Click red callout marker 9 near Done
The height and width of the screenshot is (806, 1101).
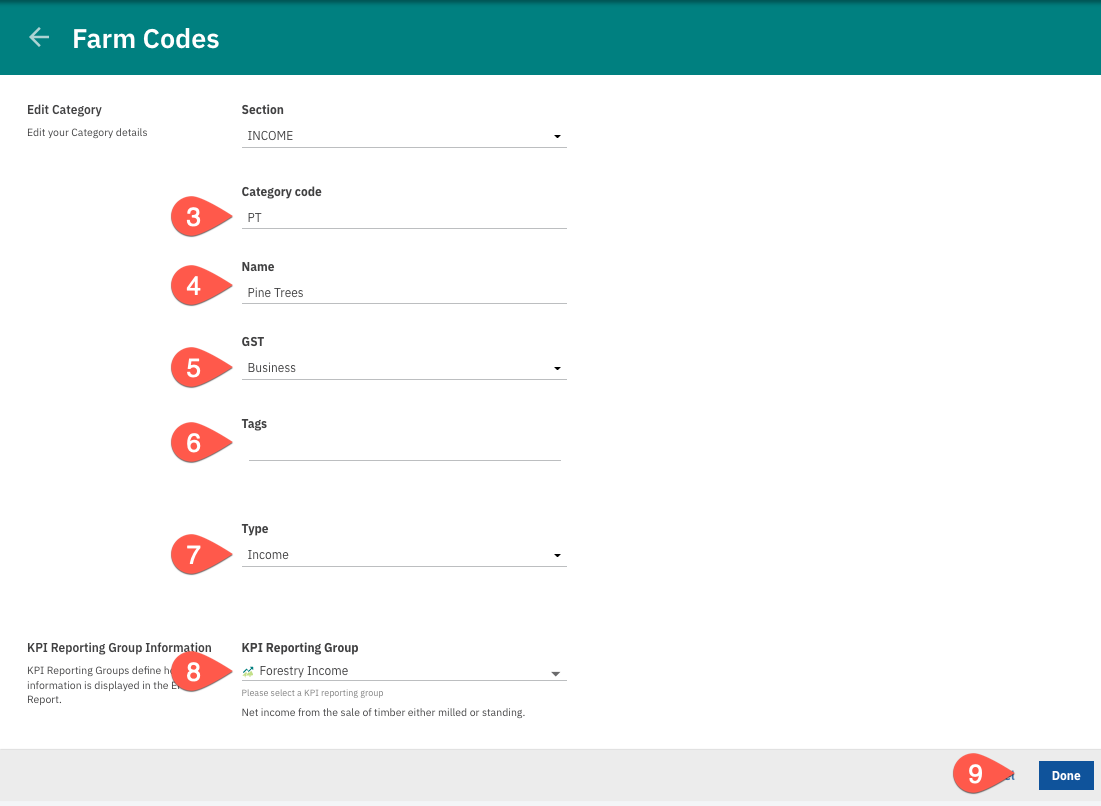[977, 774]
